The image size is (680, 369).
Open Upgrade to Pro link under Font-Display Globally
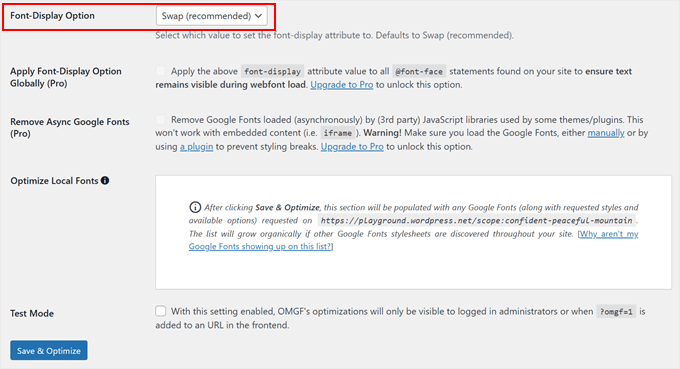342,85
